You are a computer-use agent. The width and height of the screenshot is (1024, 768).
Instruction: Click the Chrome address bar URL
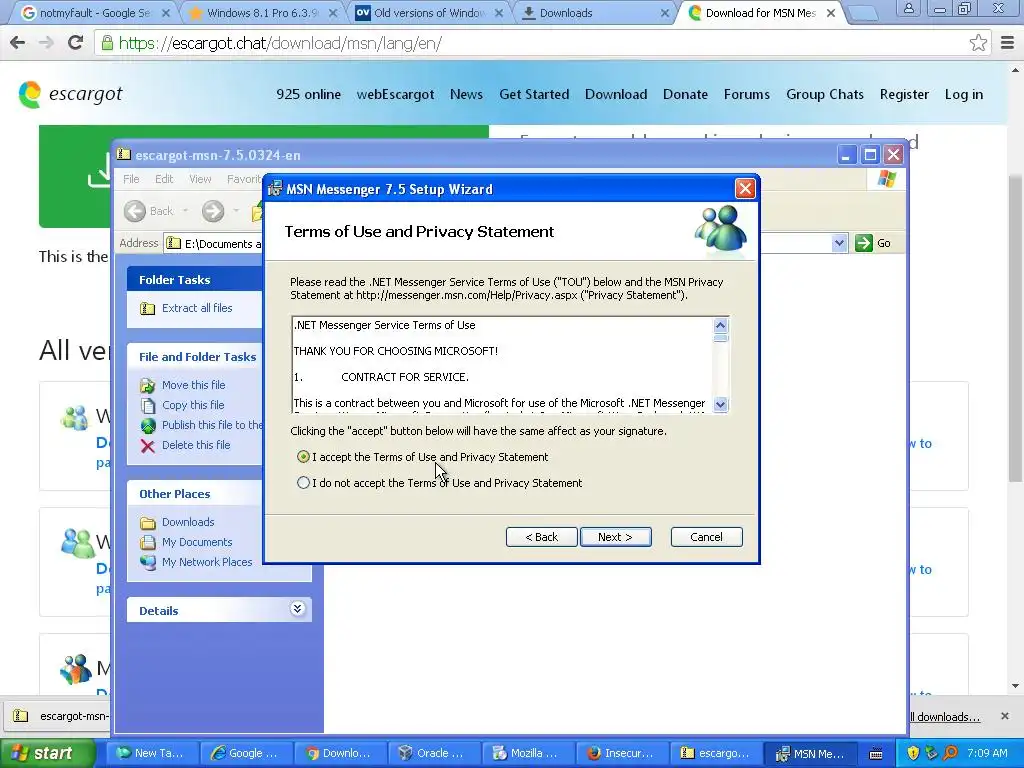pyautogui.click(x=280, y=43)
